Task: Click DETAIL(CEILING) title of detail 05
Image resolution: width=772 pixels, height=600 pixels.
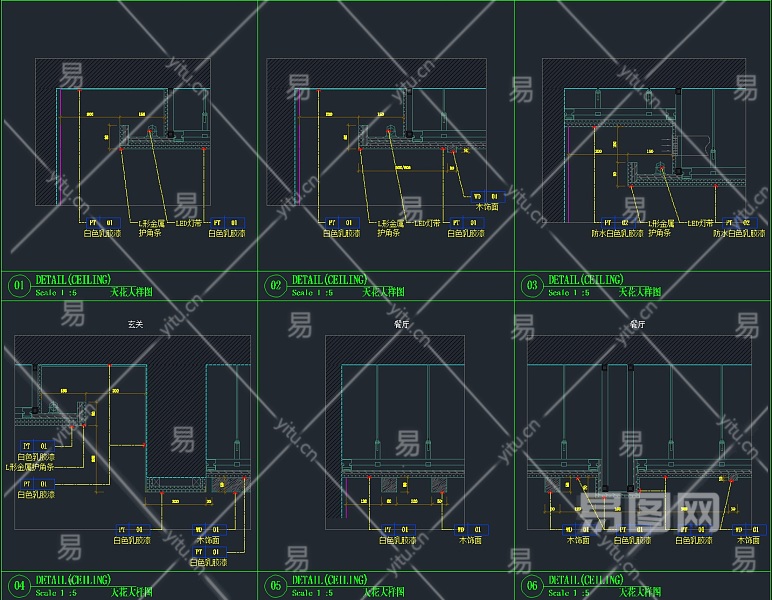Action: 329,580
